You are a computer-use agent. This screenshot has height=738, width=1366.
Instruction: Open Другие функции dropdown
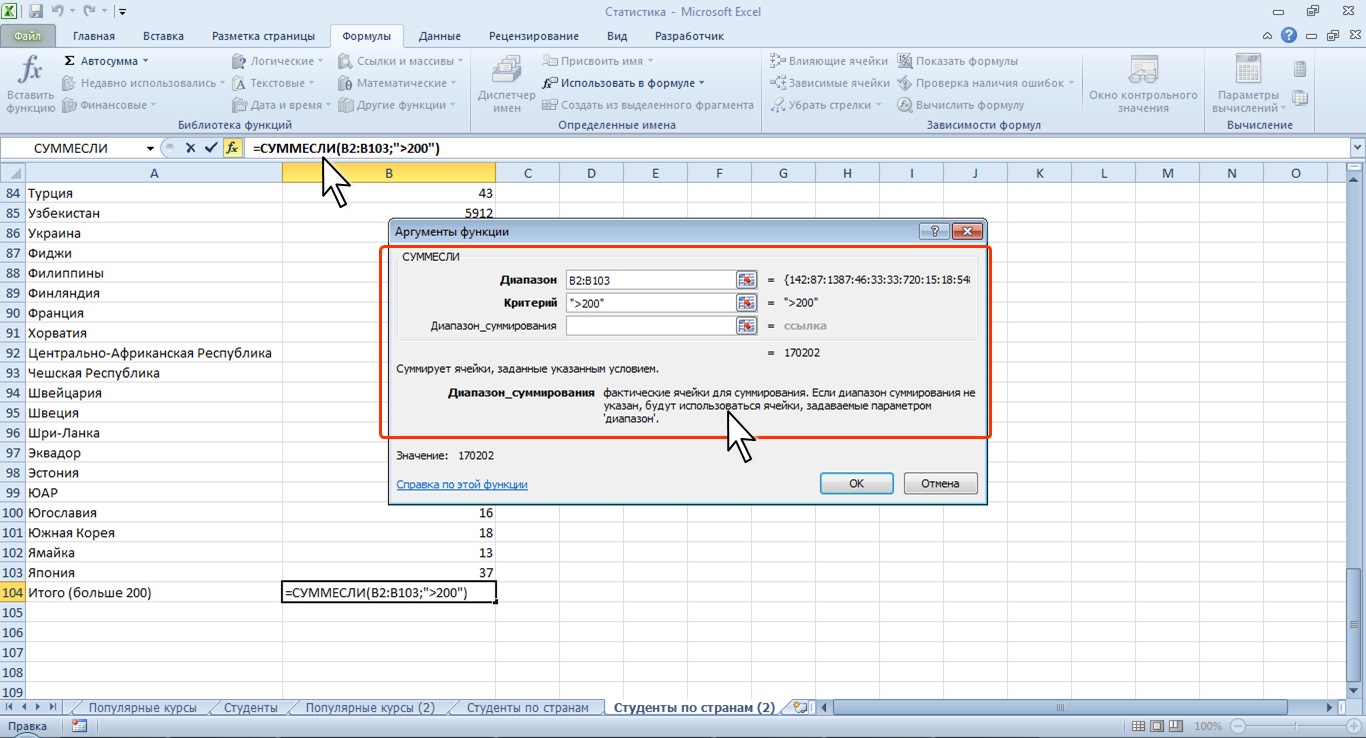pos(397,105)
